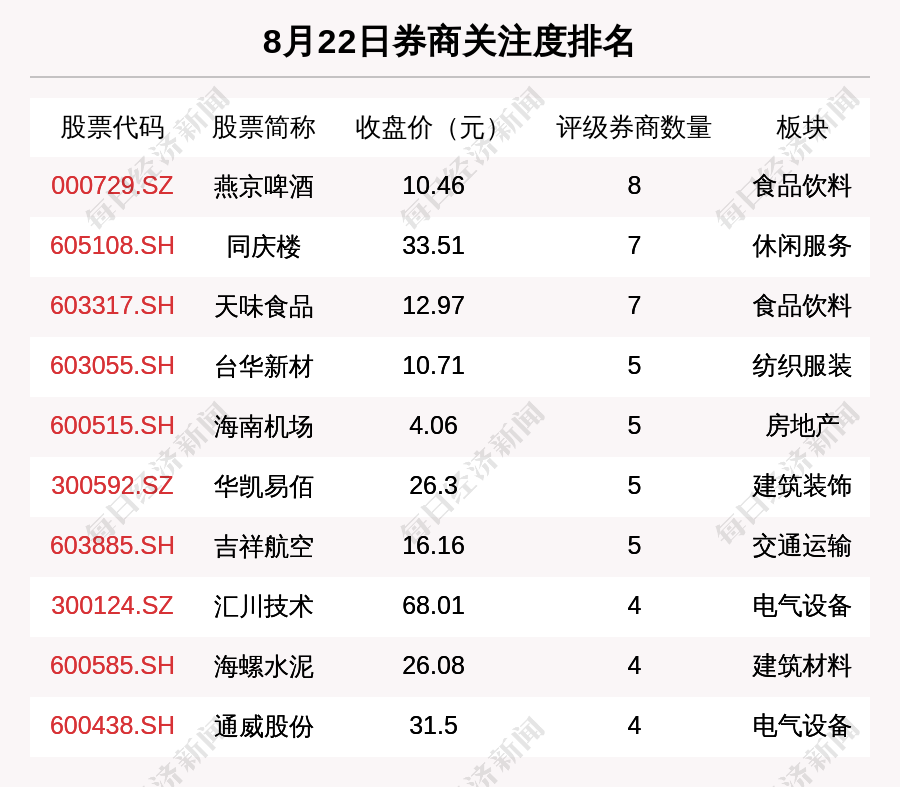Image resolution: width=900 pixels, height=787 pixels.
Task: Click the closing price 31.5
Action: pos(433,726)
